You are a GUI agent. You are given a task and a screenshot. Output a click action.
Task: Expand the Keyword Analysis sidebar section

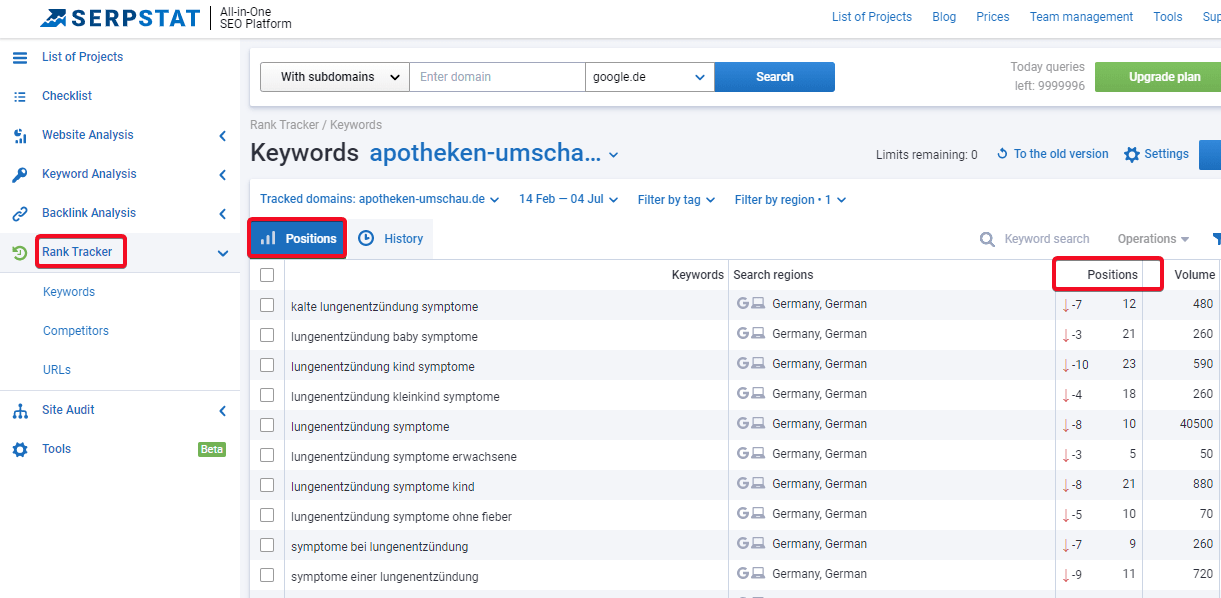222,174
